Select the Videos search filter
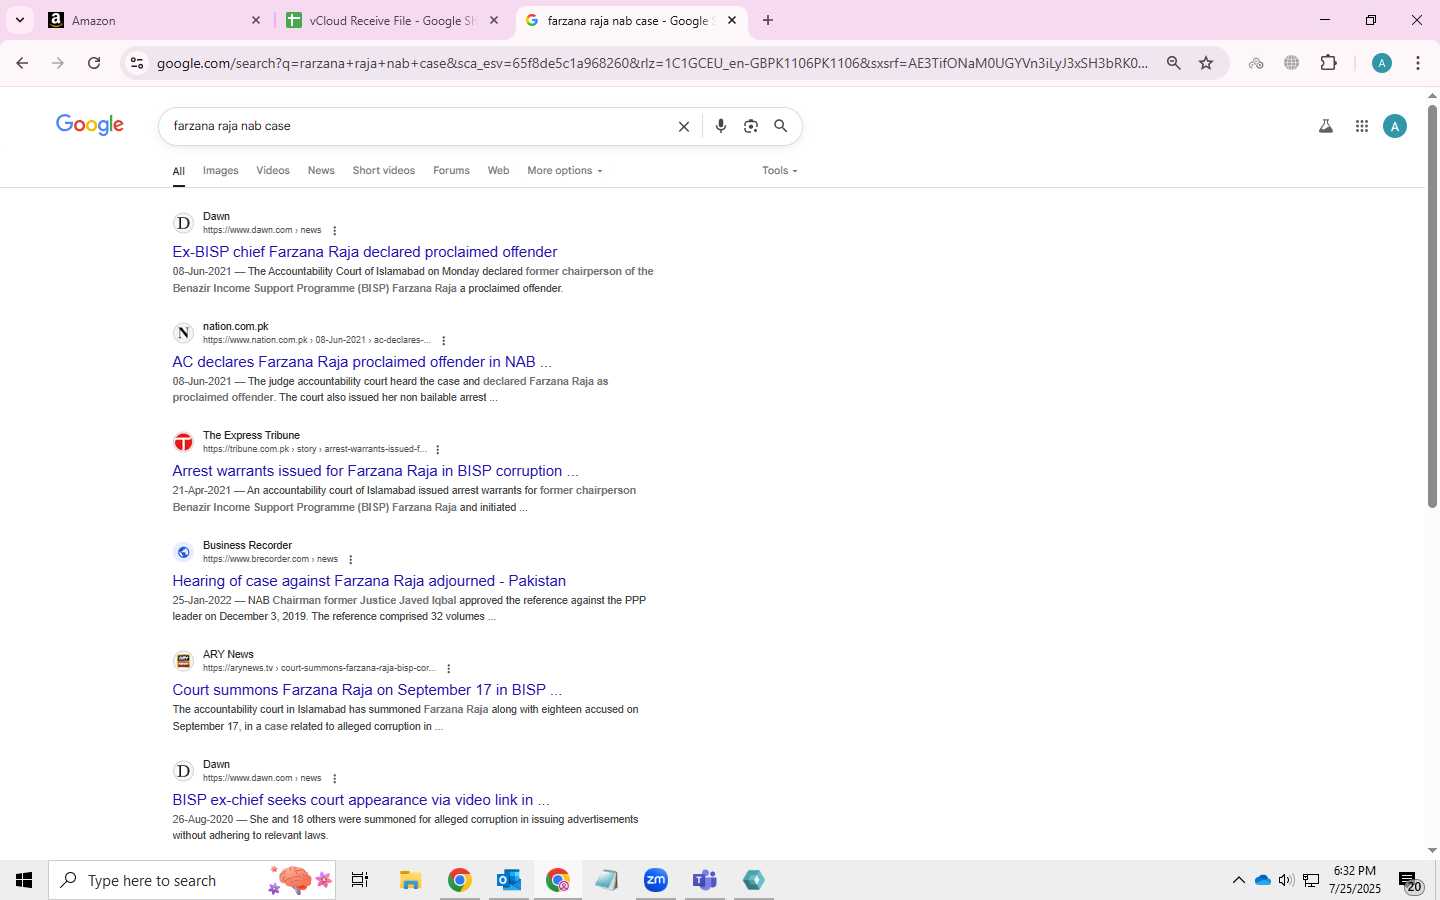 273,171
